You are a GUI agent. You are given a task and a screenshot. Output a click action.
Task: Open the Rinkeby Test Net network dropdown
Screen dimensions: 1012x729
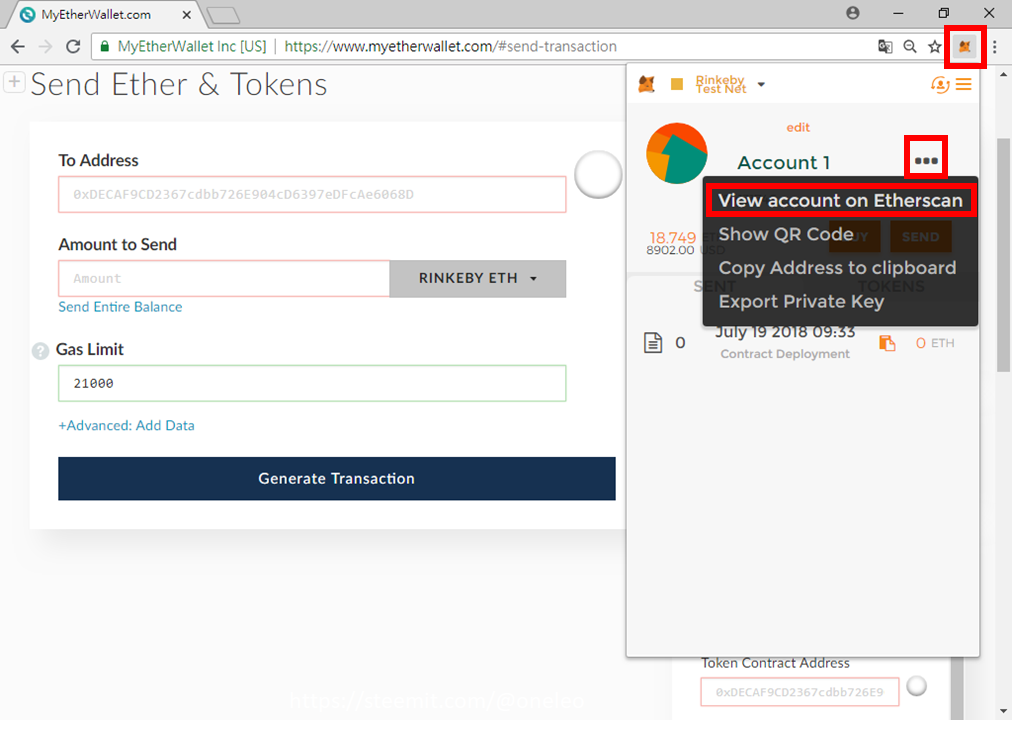(x=730, y=85)
